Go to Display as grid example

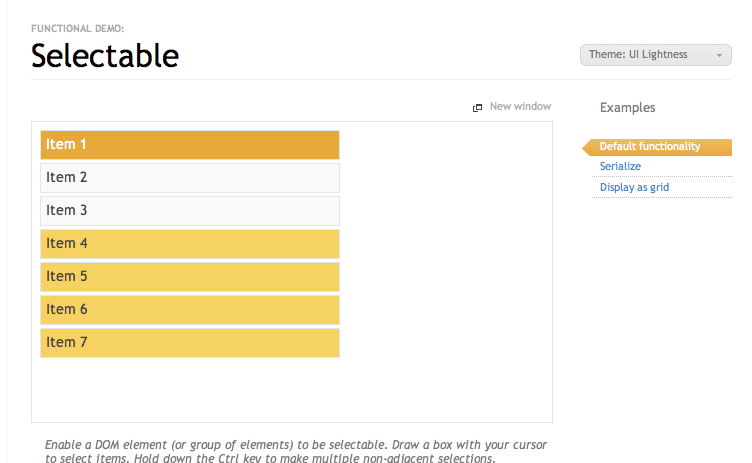634,187
